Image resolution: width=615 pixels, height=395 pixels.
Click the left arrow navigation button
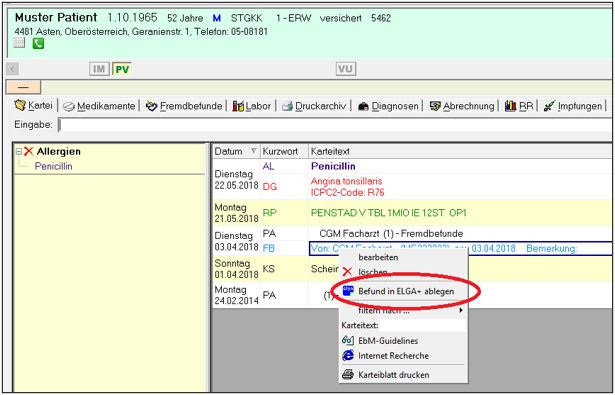(12, 69)
